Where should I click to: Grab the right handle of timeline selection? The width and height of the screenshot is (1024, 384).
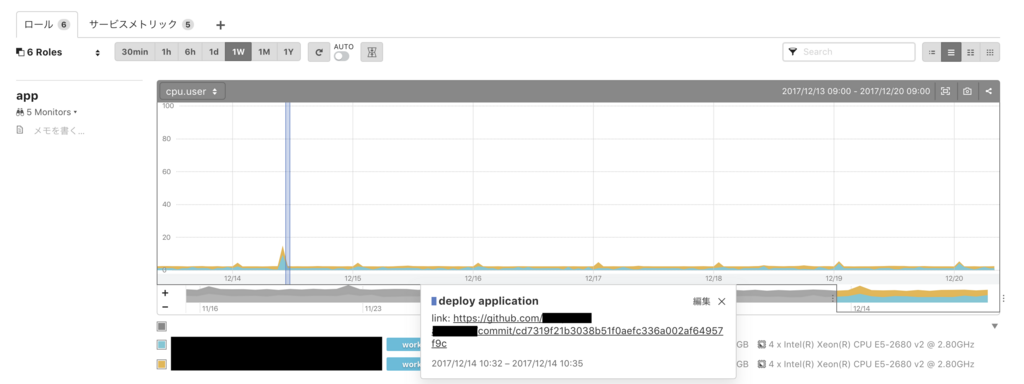click(x=1002, y=298)
